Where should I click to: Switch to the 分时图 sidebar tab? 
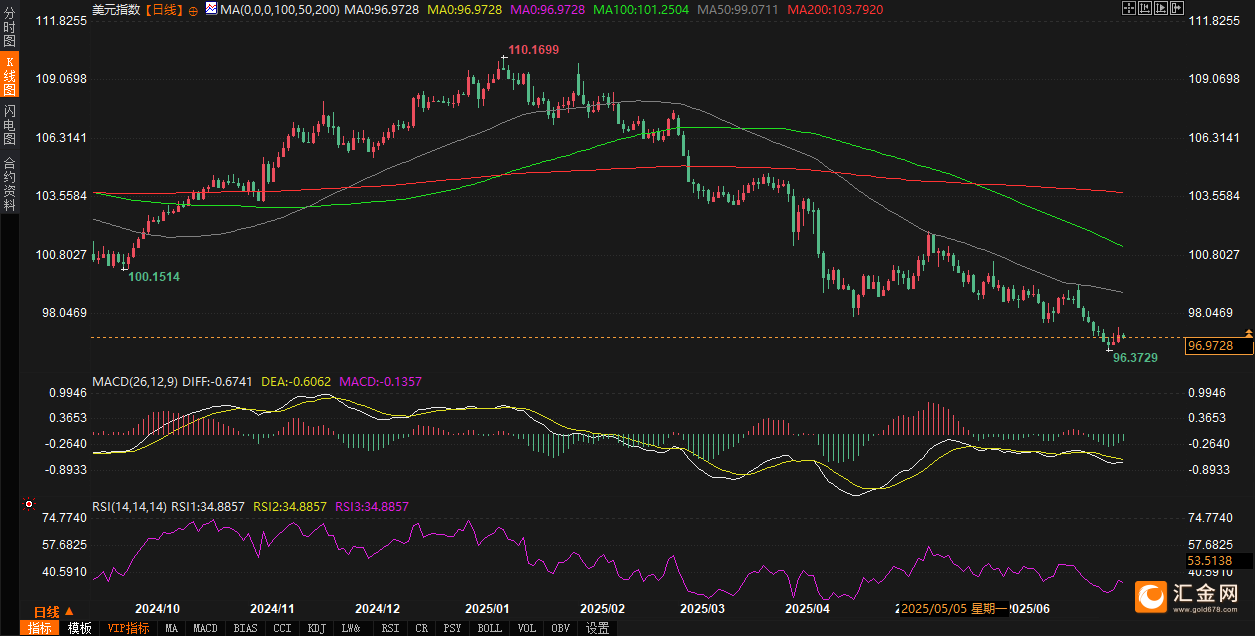point(9,27)
